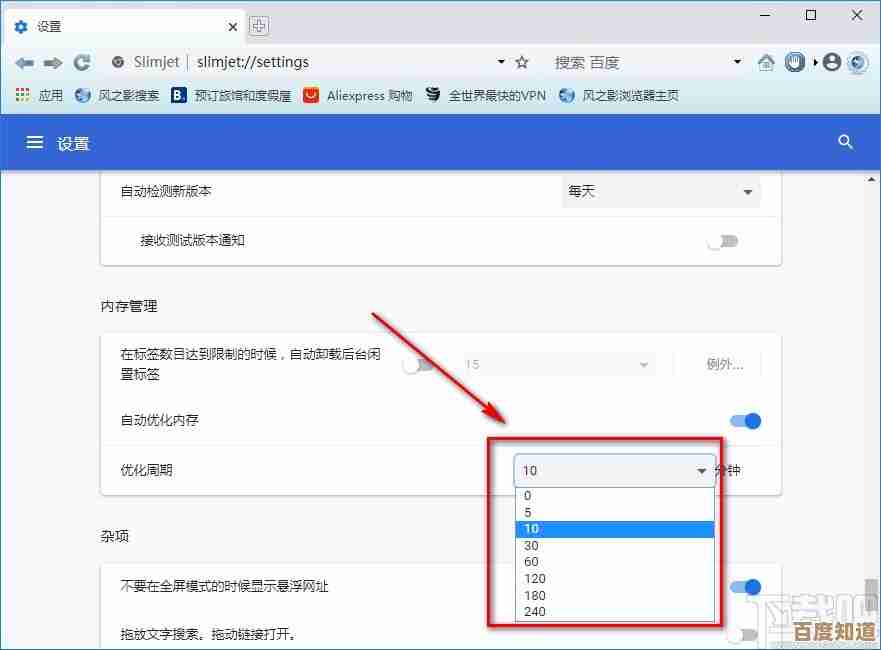Click the forward navigation arrow

tap(53, 62)
